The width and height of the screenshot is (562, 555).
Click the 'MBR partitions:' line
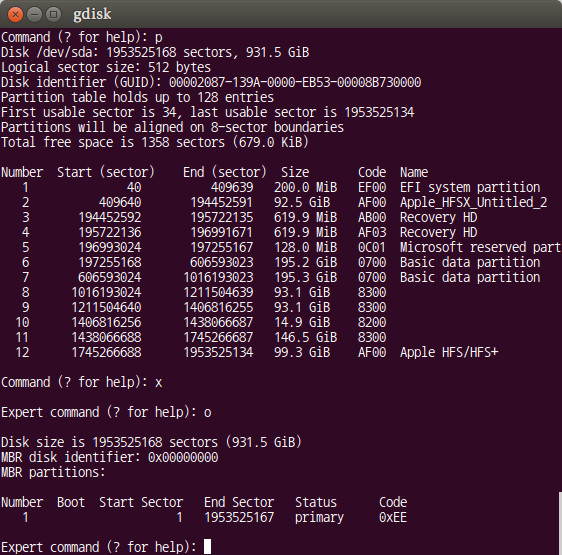pos(53,473)
